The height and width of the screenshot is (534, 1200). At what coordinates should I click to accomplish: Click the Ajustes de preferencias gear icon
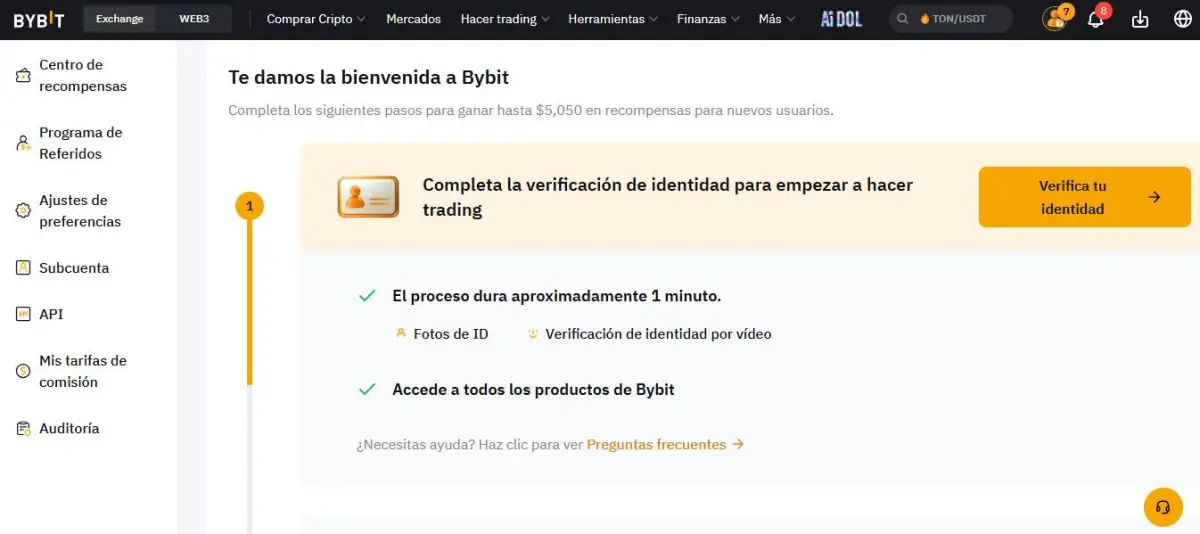tap(23, 211)
